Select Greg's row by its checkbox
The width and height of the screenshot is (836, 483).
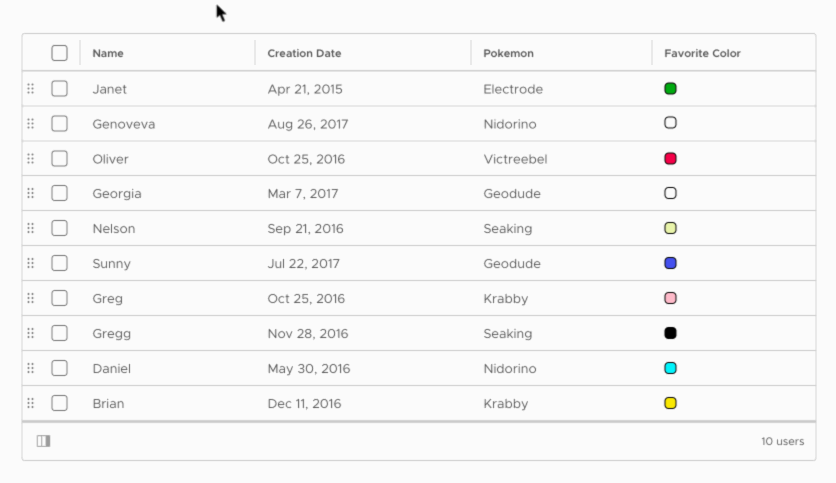(59, 298)
